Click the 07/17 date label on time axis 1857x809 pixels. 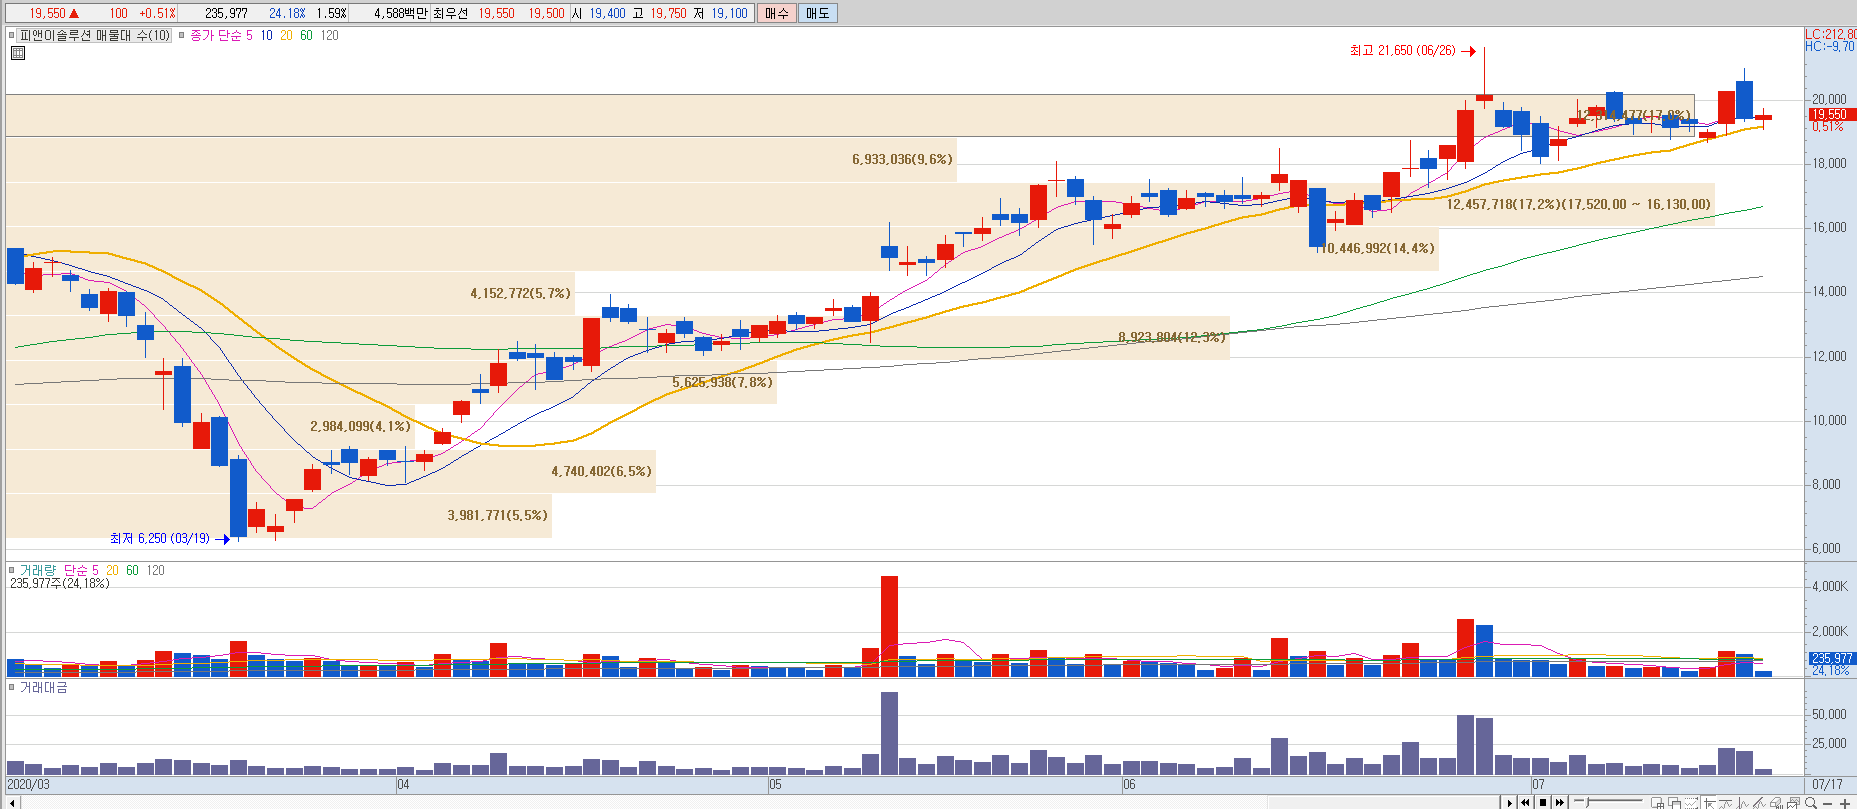1827,785
